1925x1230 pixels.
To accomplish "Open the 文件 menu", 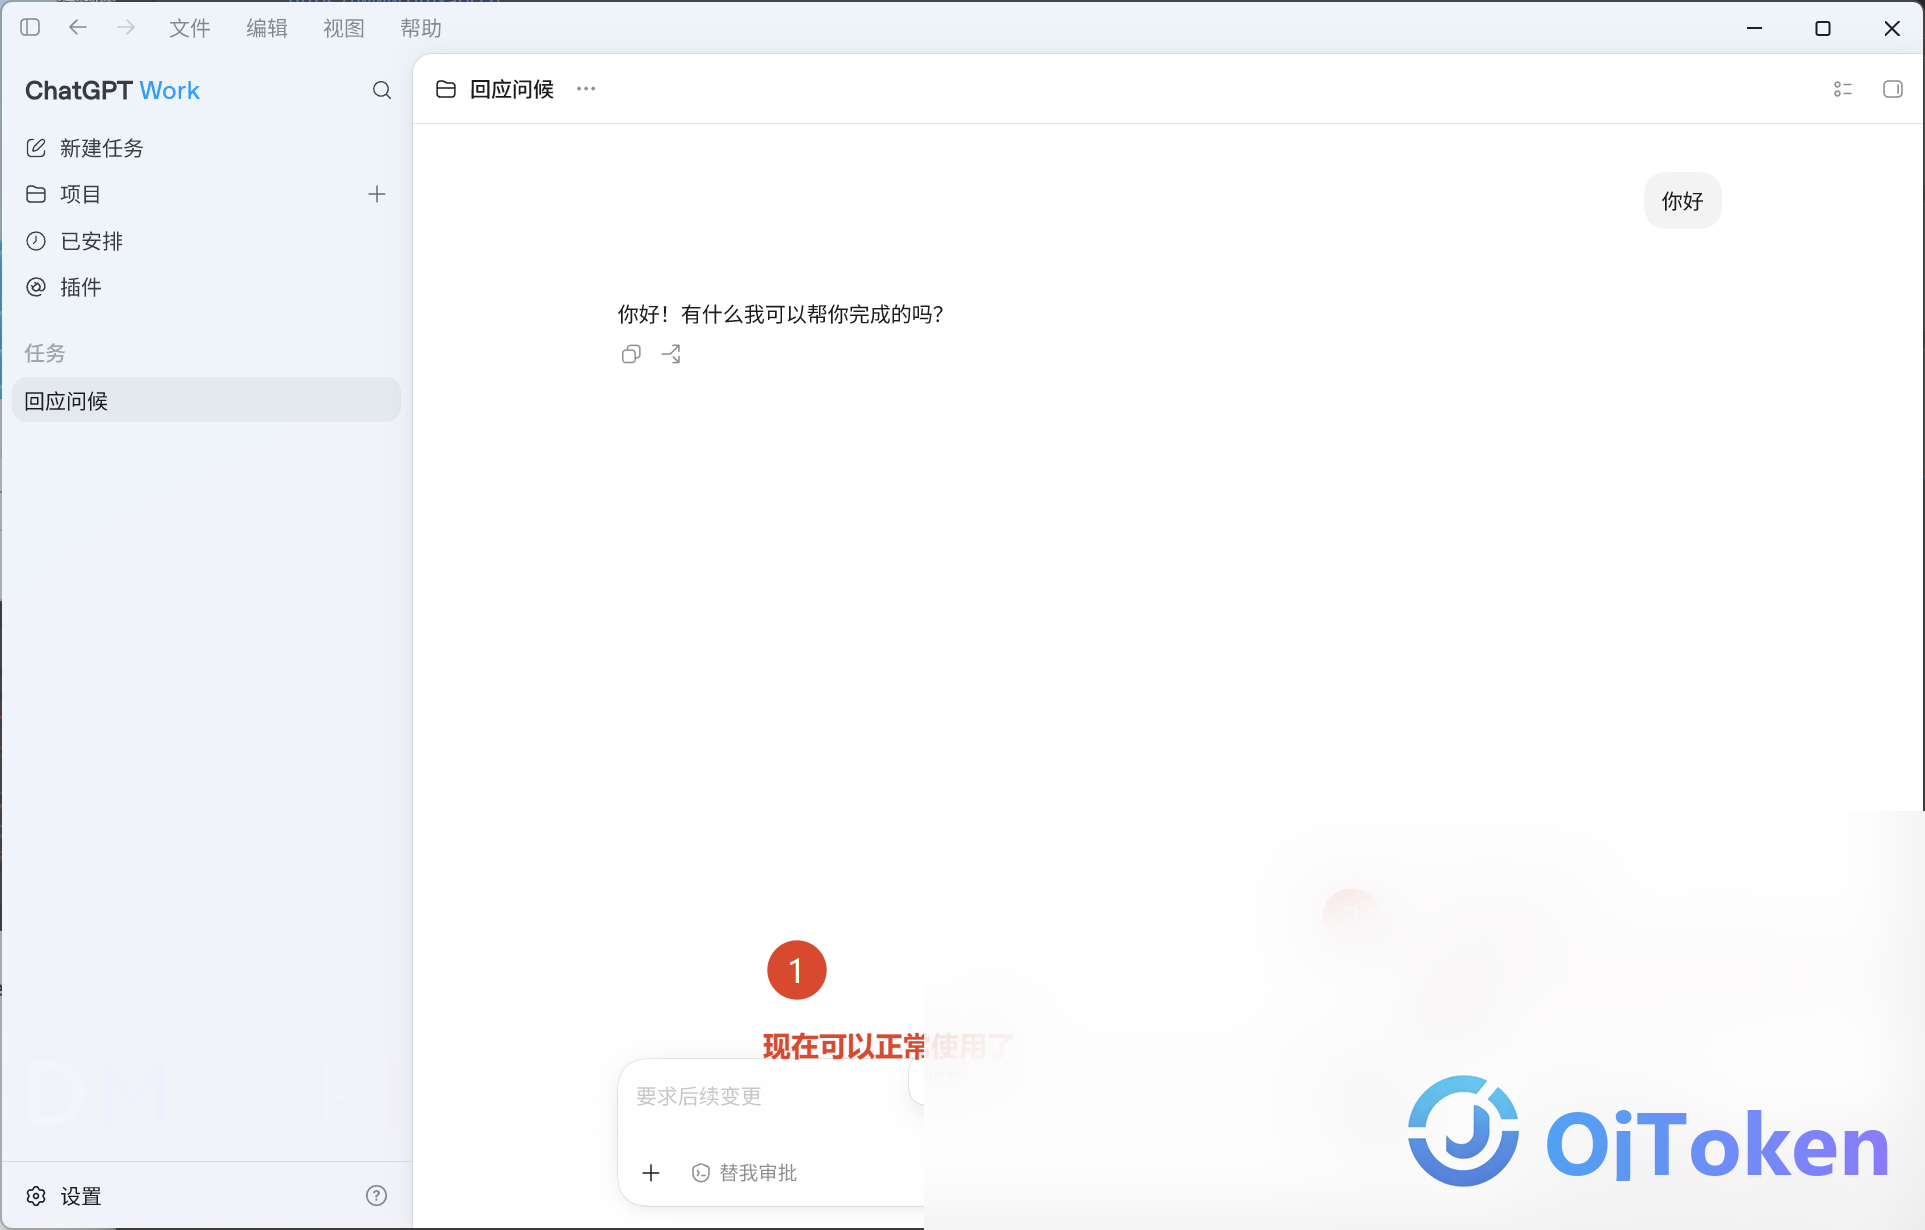I will click(x=190, y=28).
